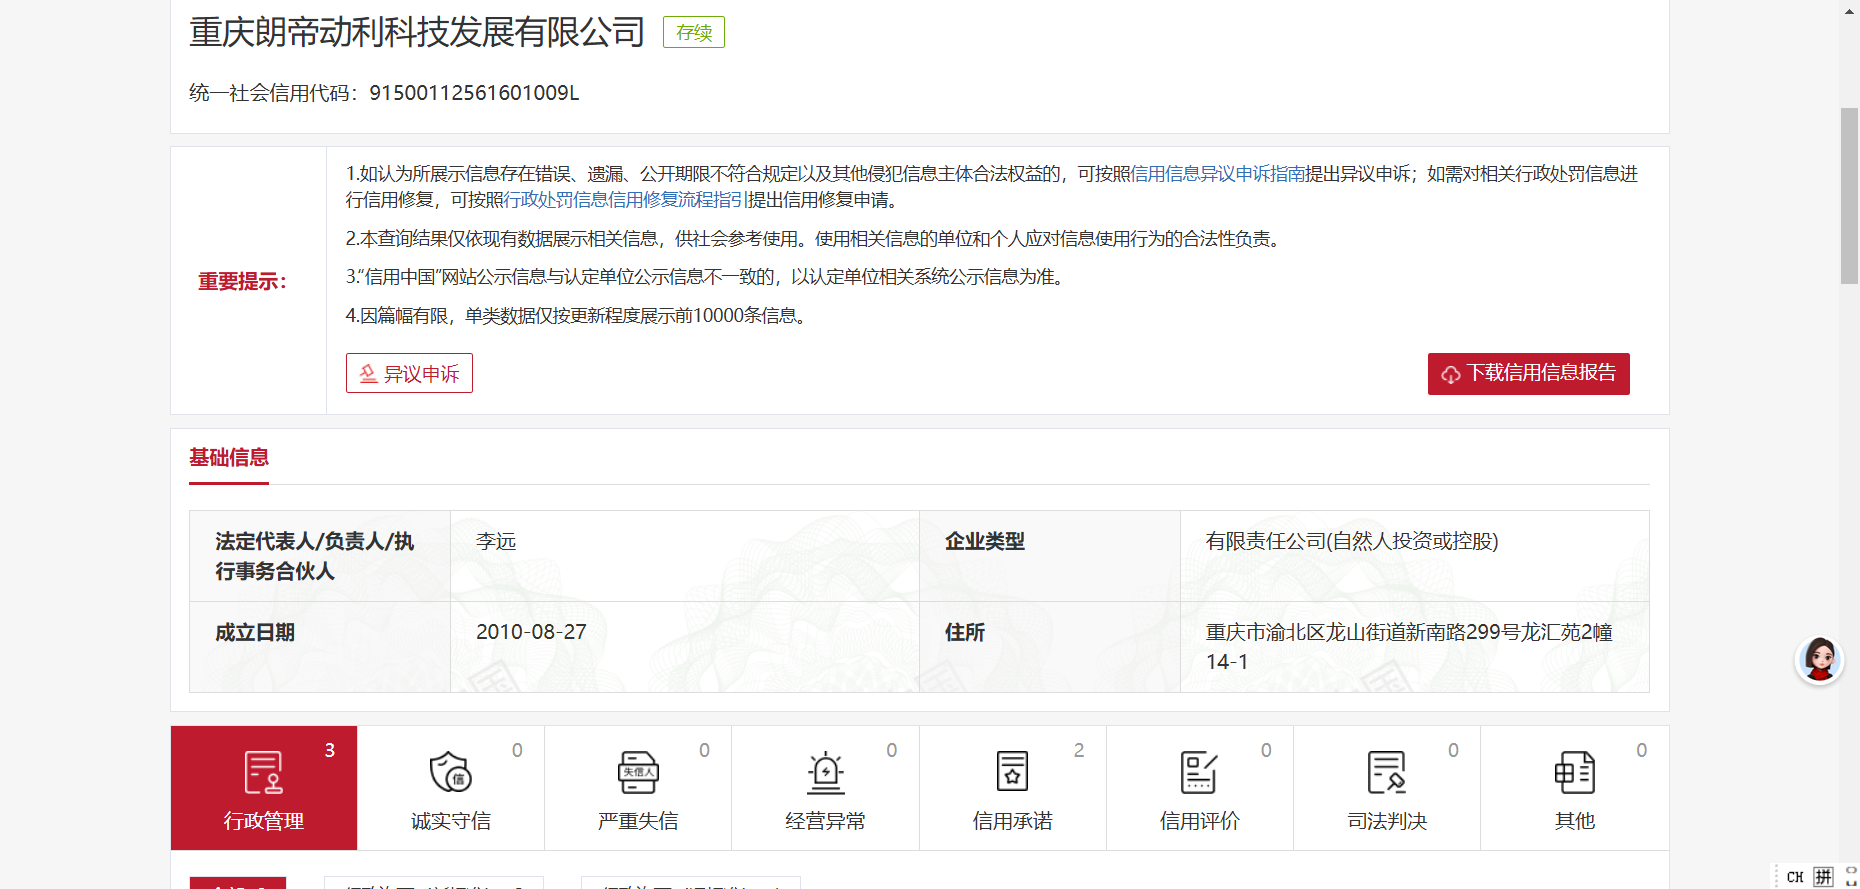Open the 严重失信 category icon

[638, 772]
